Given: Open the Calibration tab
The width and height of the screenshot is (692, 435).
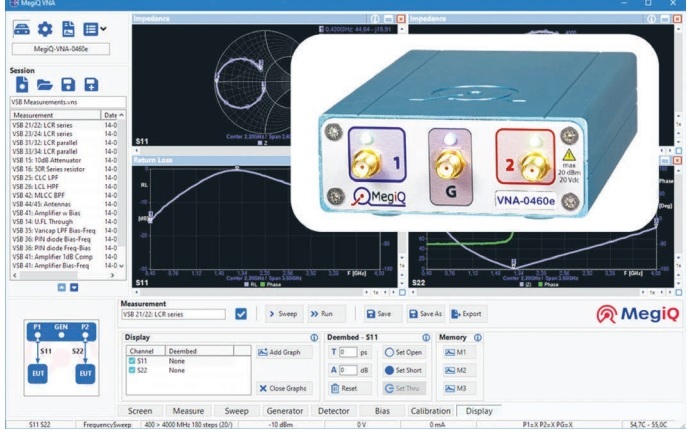Looking at the screenshot, I should (431, 411).
